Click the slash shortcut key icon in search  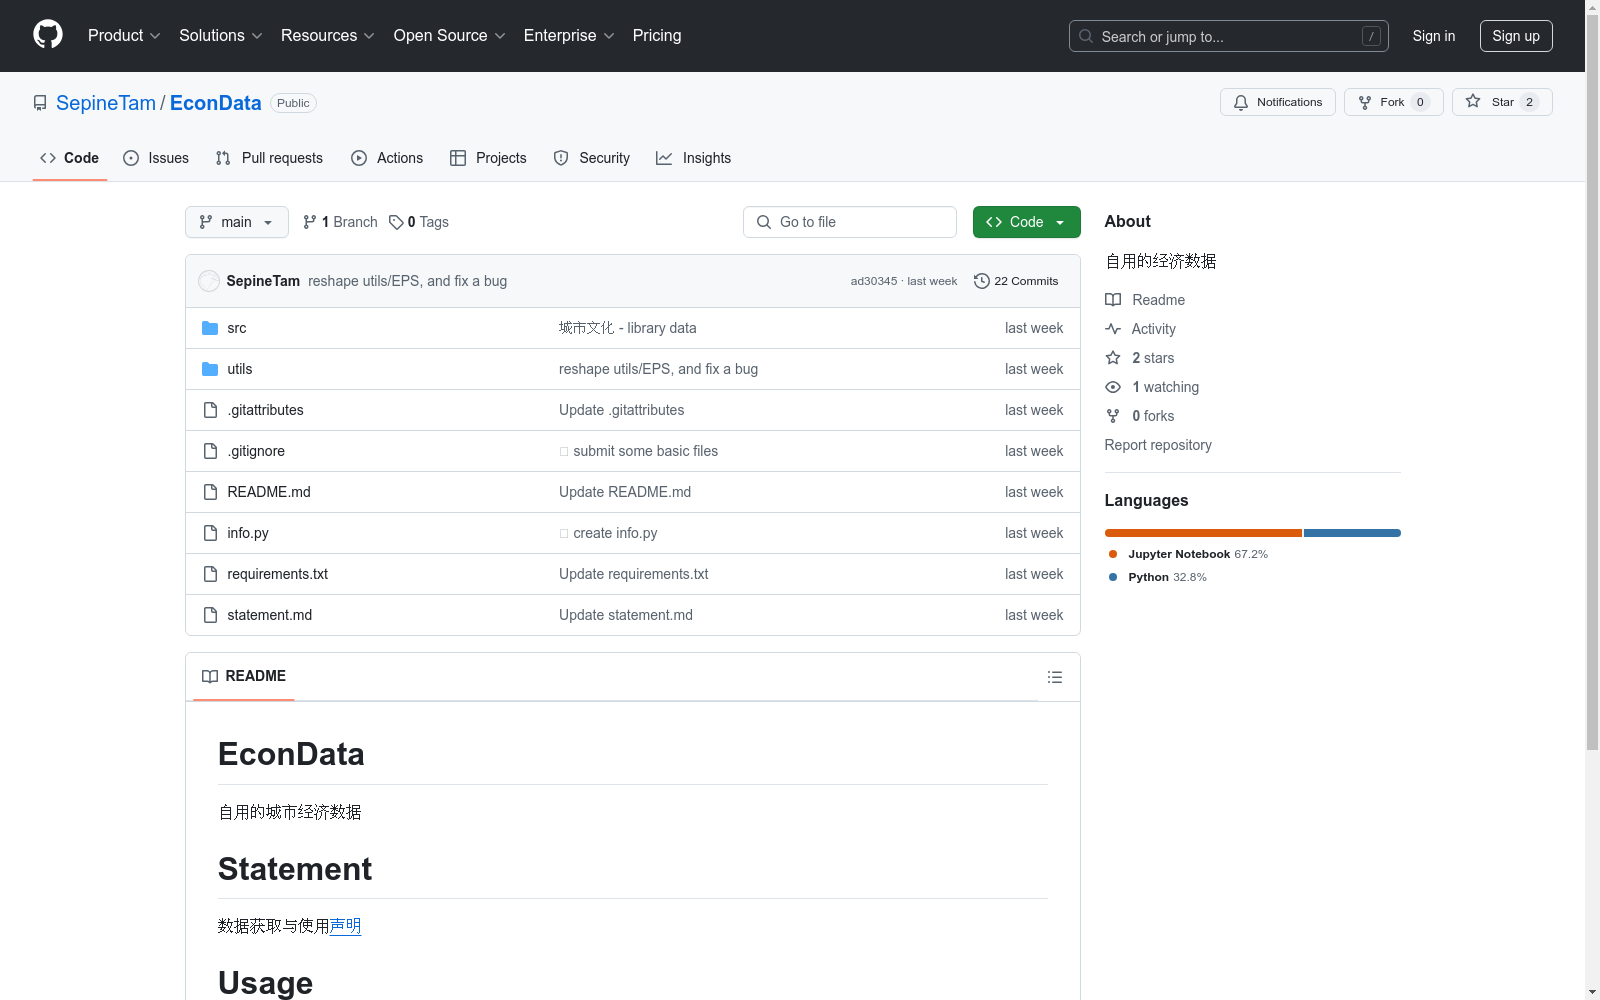click(1371, 36)
